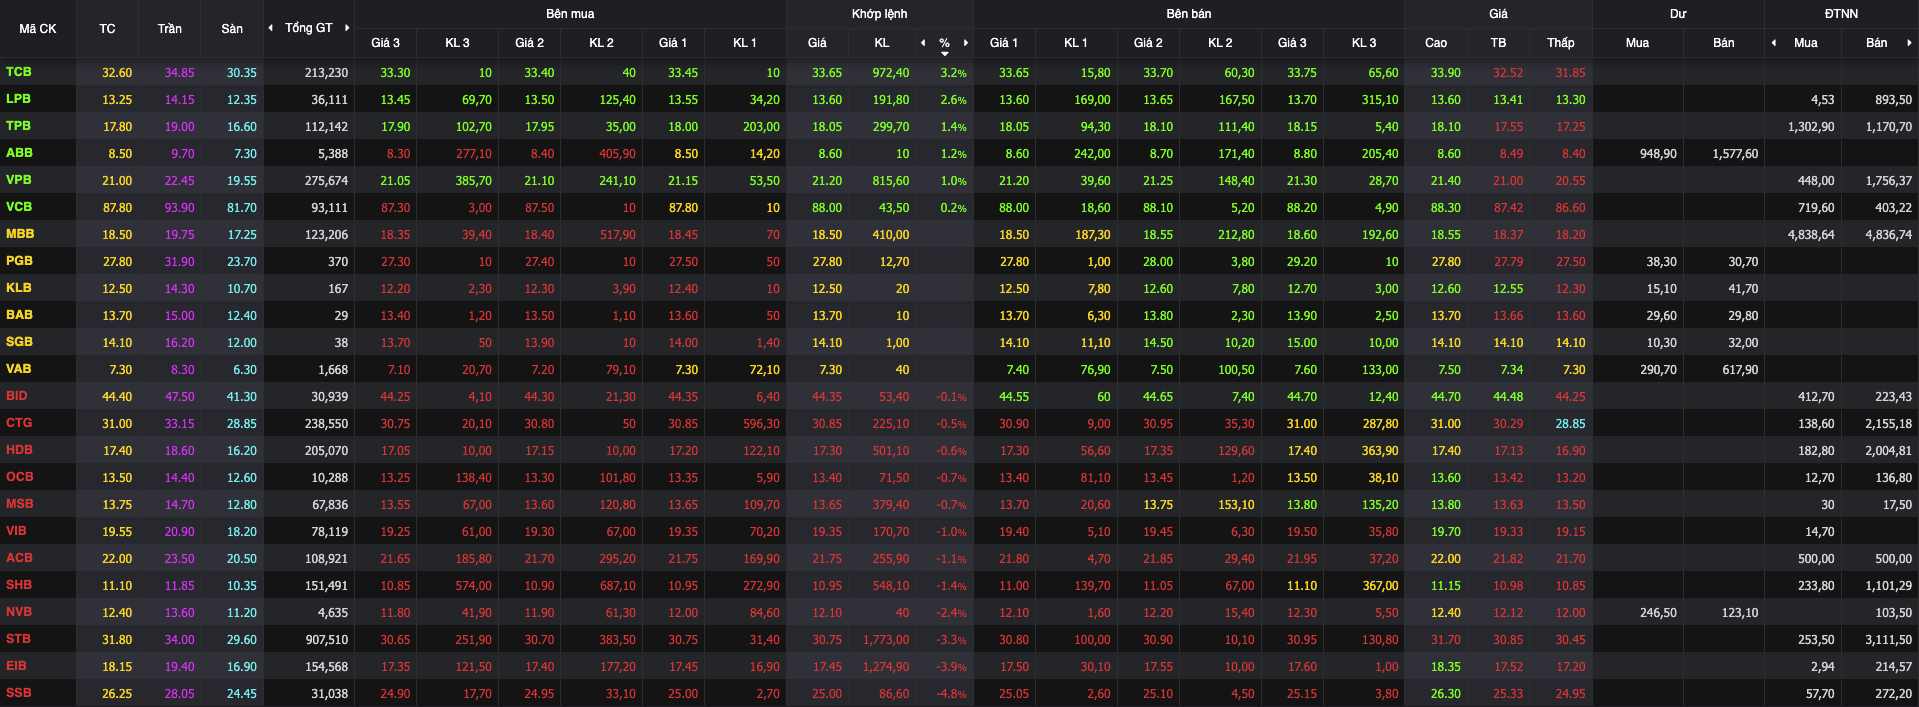
Task: Sort by the % column header
Action: (x=944, y=43)
